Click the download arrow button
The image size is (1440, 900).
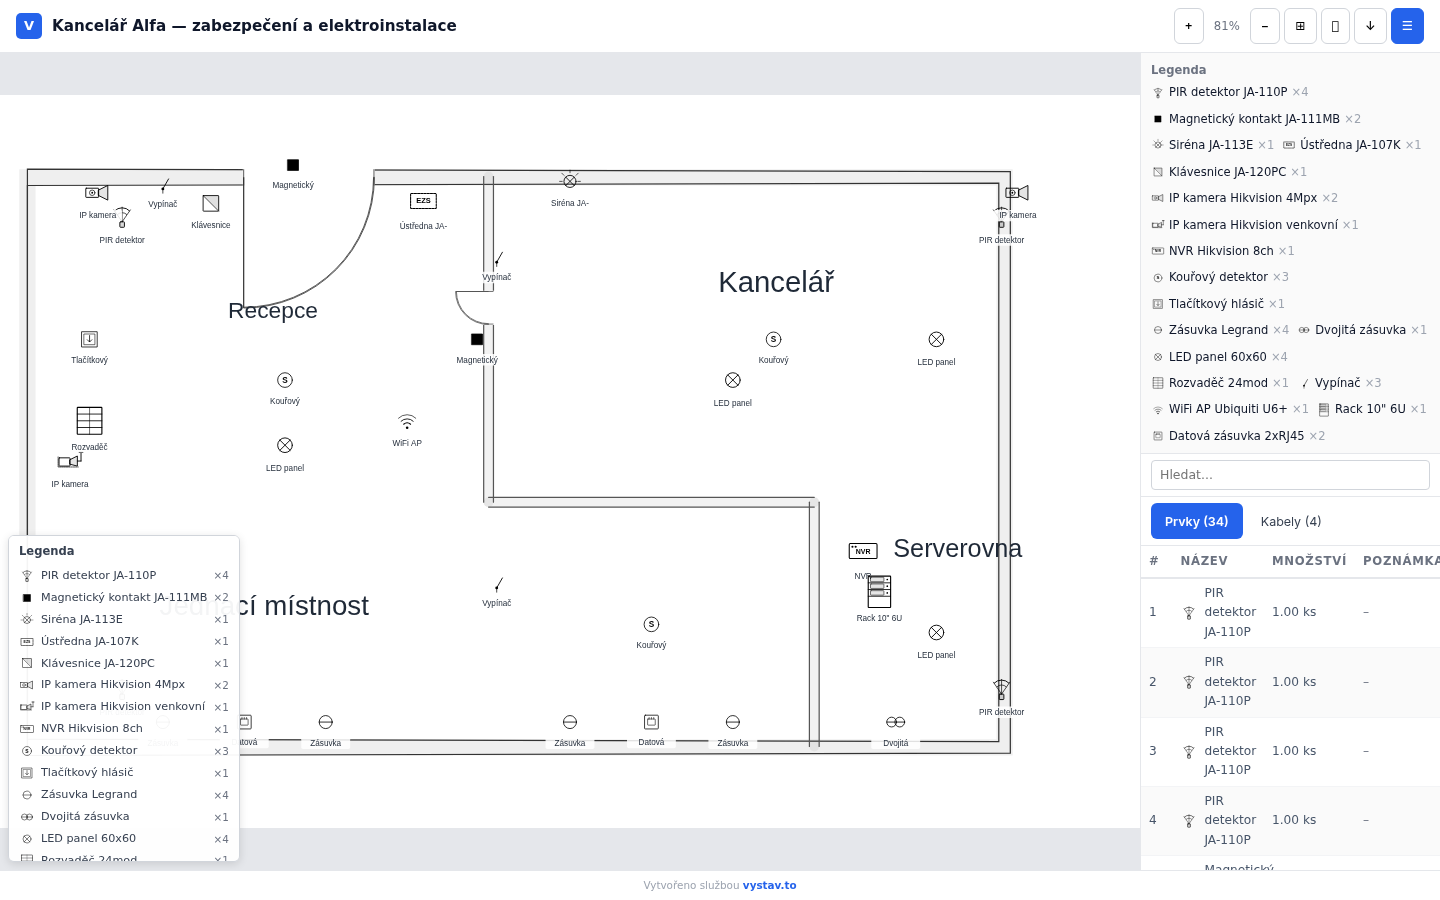point(1370,26)
